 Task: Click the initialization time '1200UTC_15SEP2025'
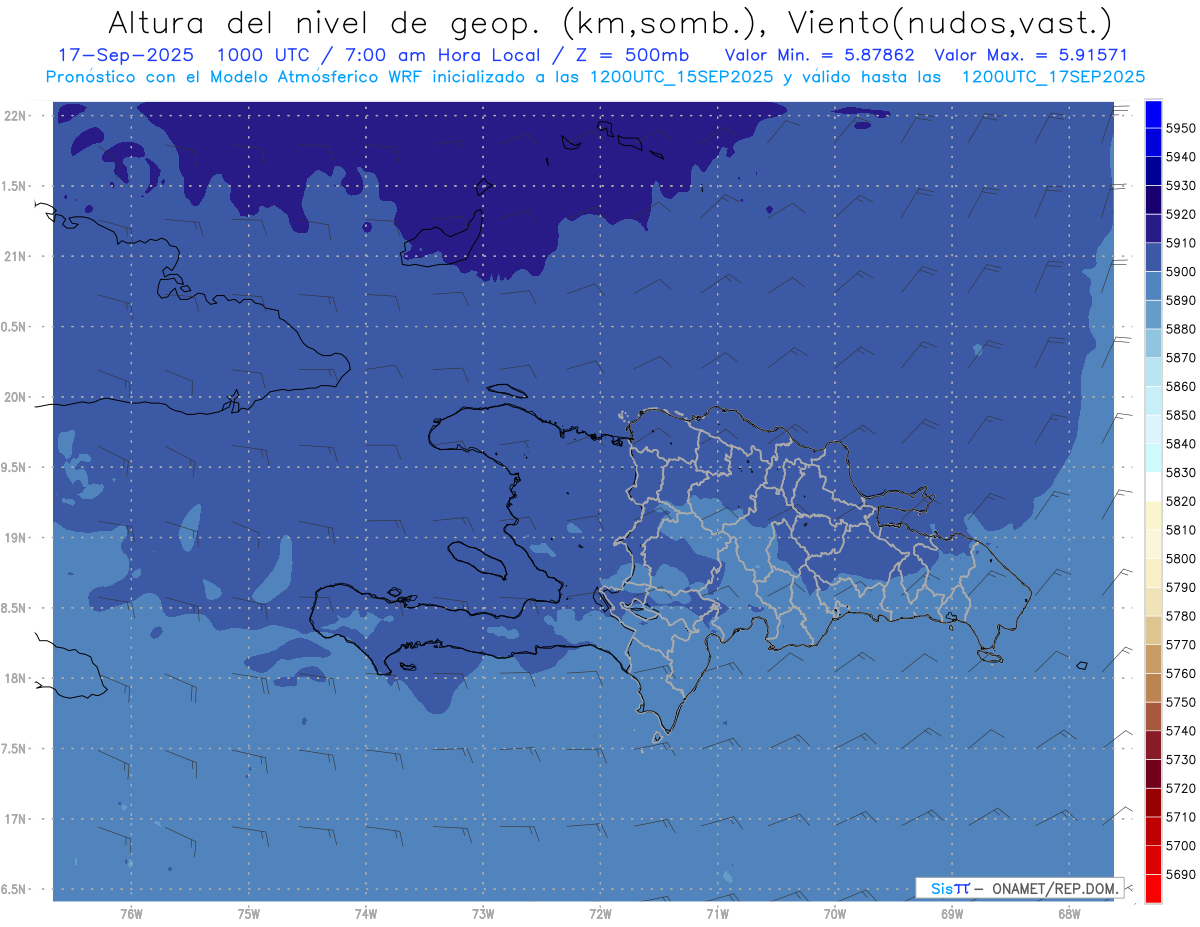click(x=682, y=76)
